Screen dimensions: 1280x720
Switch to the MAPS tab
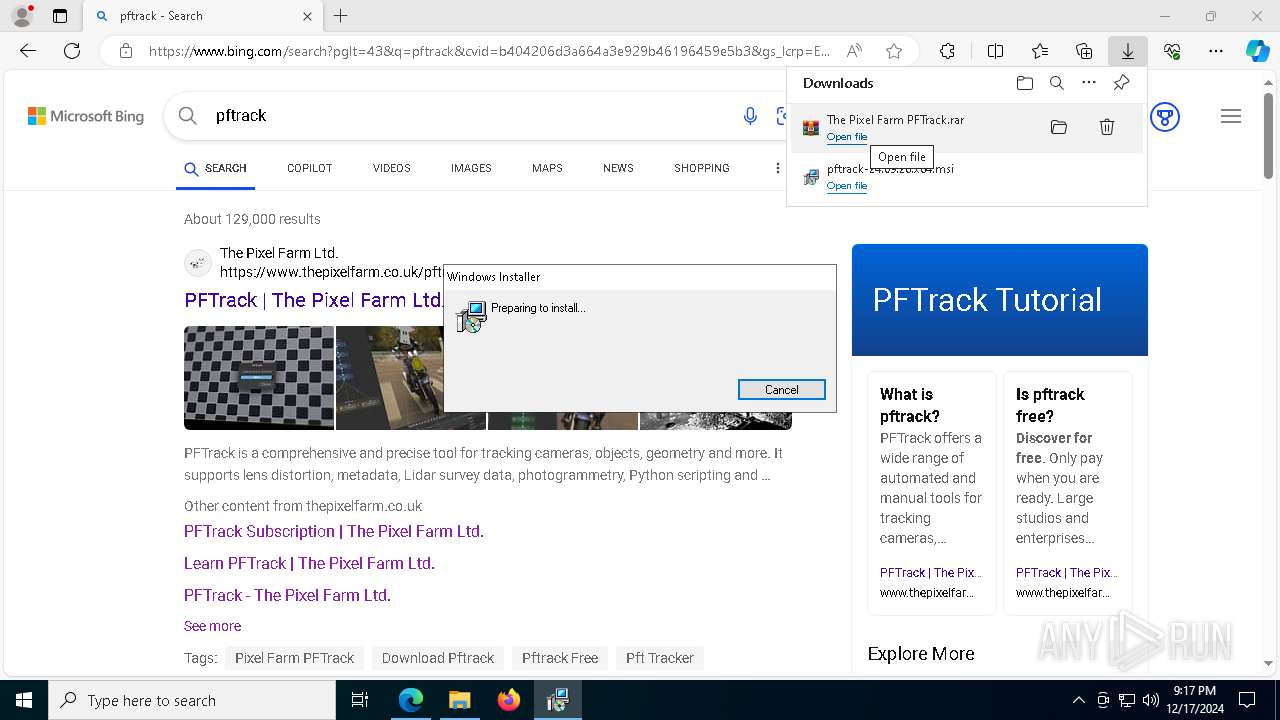[547, 168]
